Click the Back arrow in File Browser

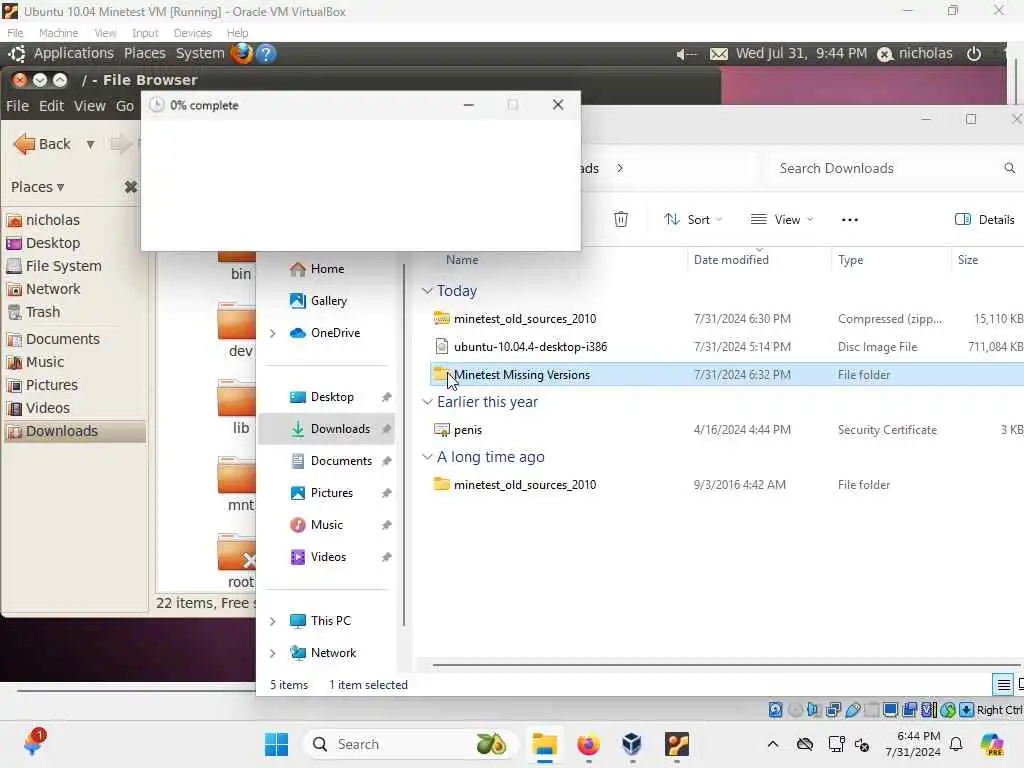[x=42, y=144]
